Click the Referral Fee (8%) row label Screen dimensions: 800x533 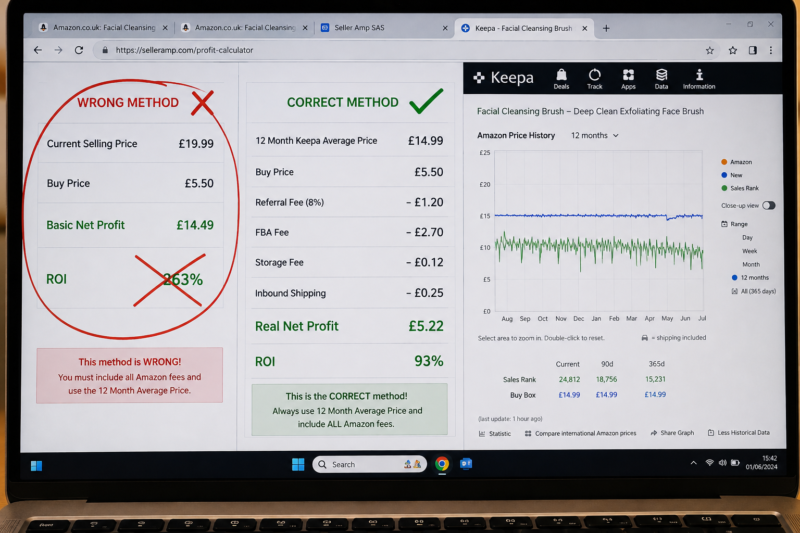[289, 202]
